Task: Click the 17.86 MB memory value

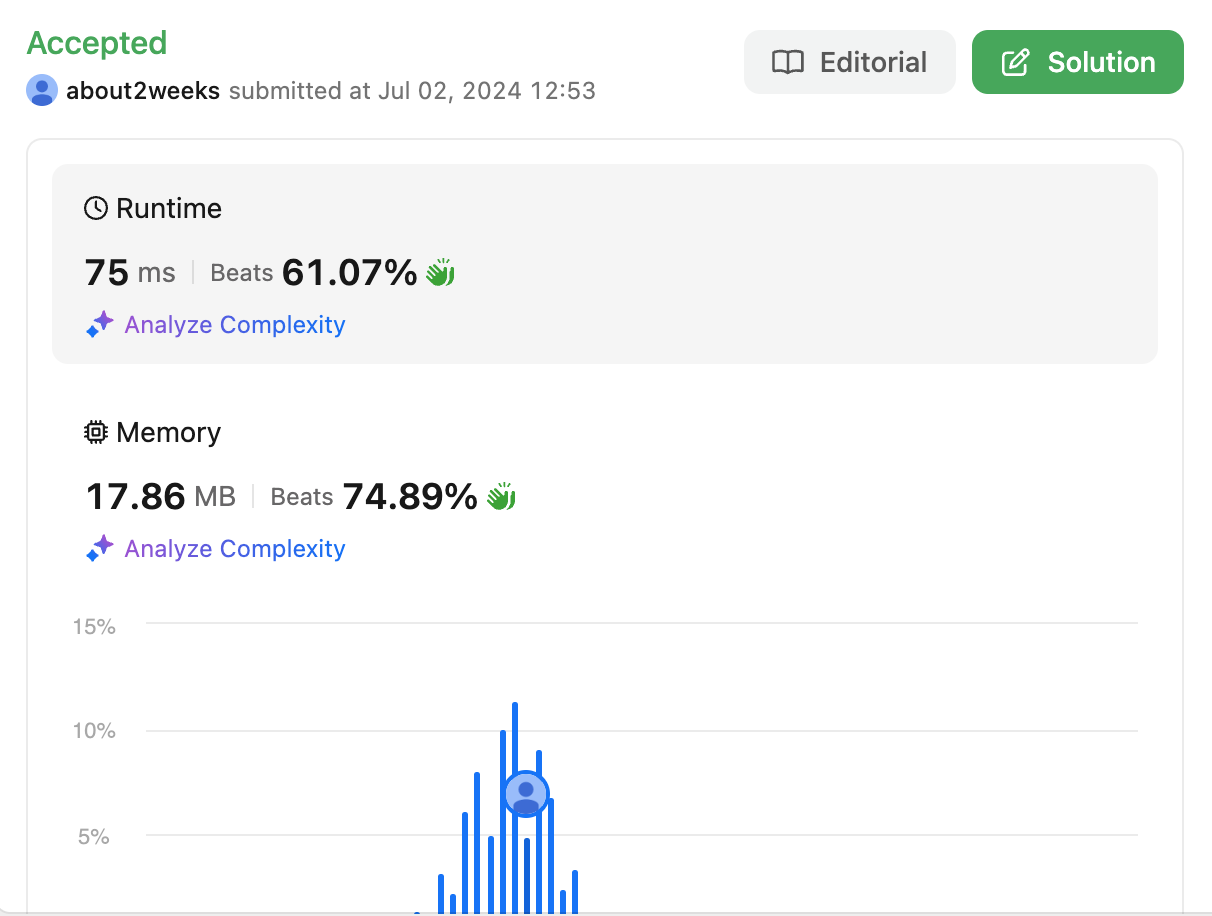Action: pyautogui.click(x=161, y=496)
